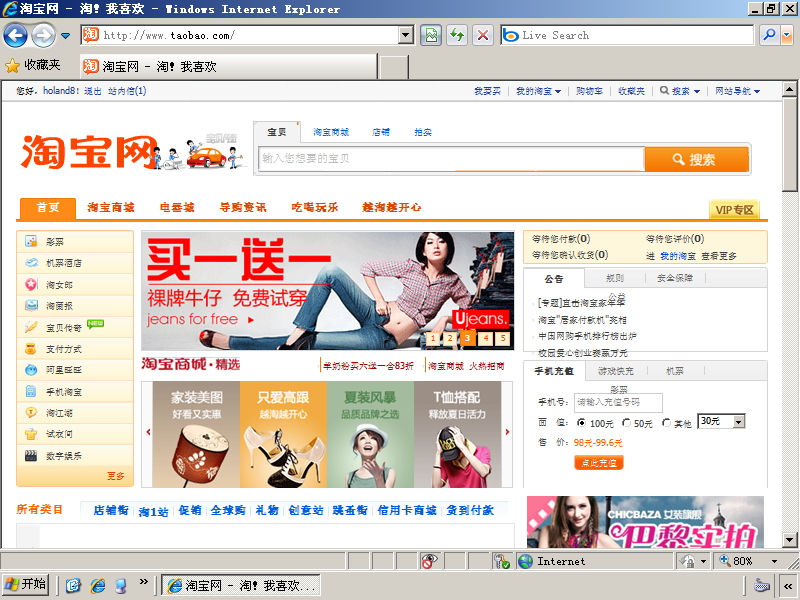Image resolution: width=800 pixels, height=600 pixels.
Task: Switch to the 游戏快充 tab
Action: [616, 371]
